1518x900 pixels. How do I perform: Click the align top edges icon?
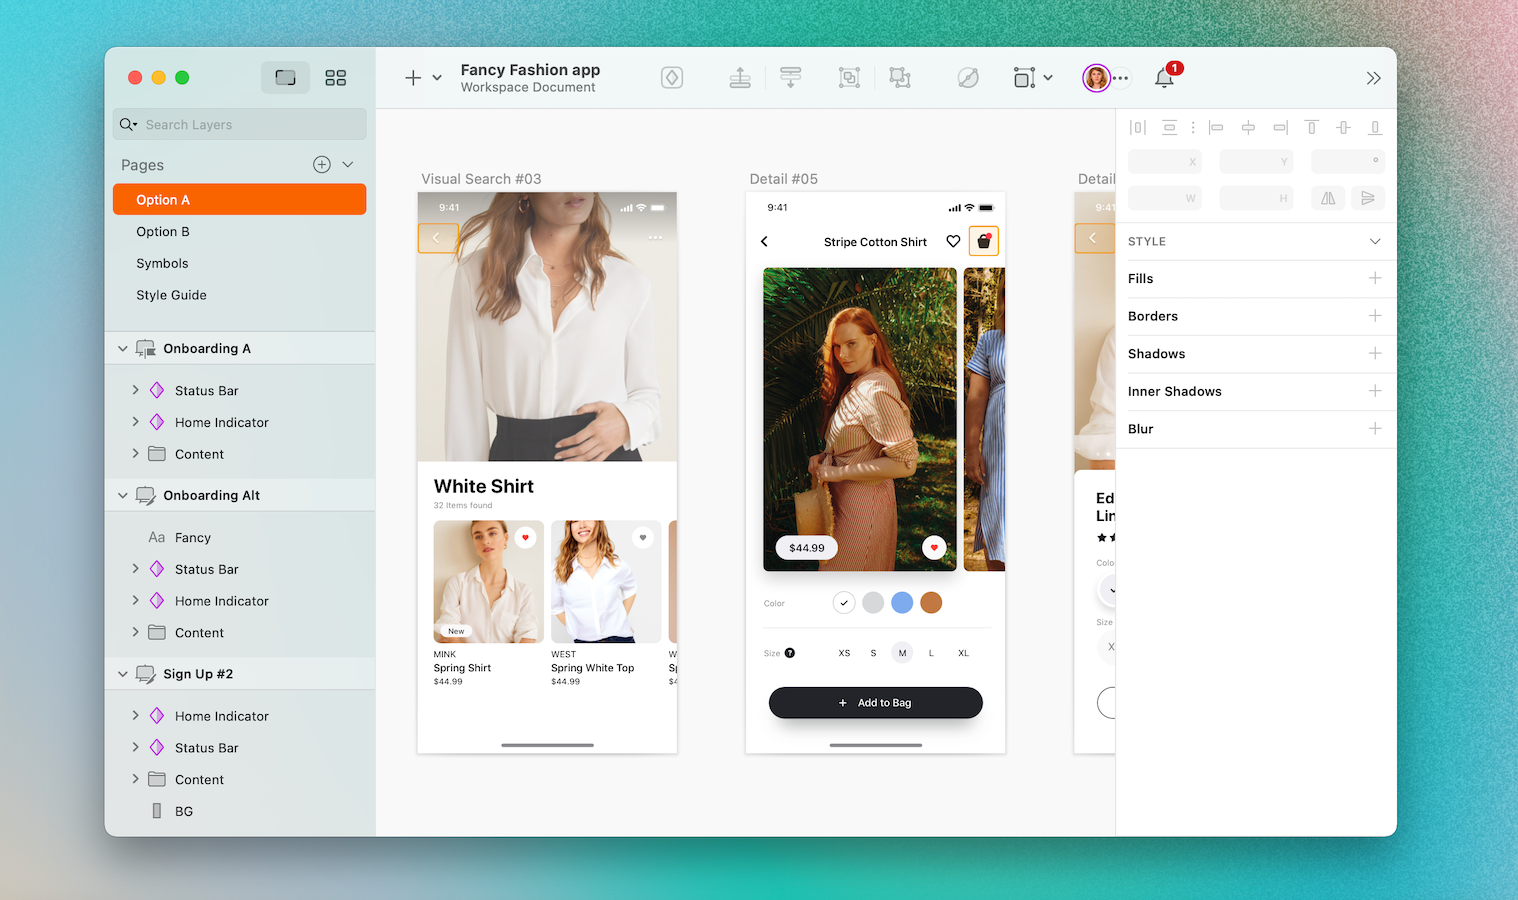pos(1311,127)
